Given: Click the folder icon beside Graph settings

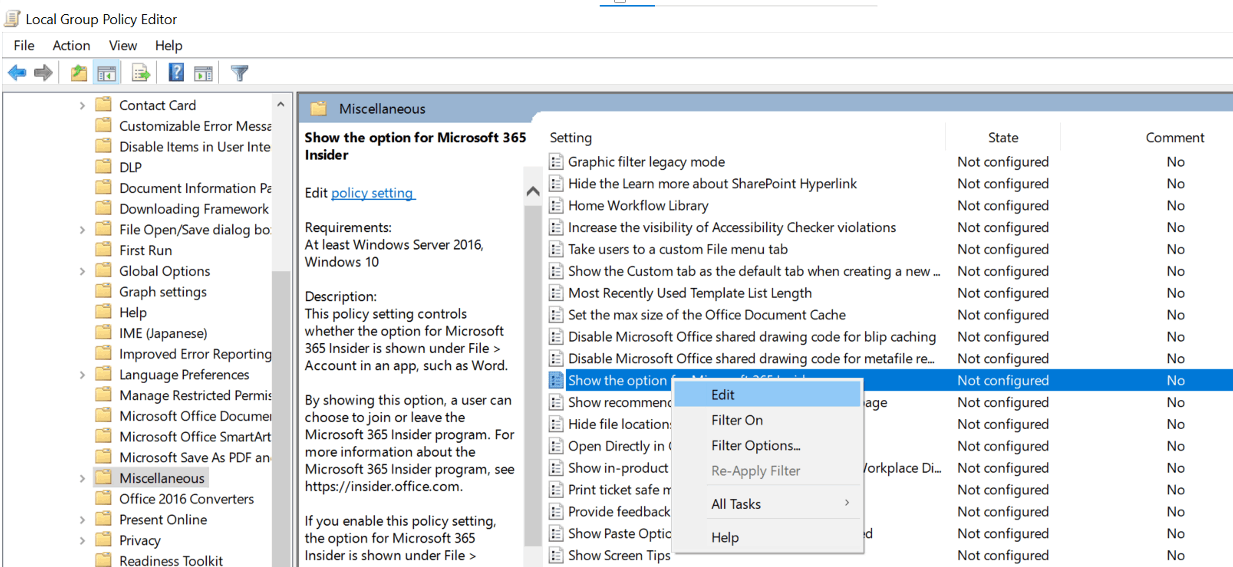Looking at the screenshot, I should click(x=103, y=292).
